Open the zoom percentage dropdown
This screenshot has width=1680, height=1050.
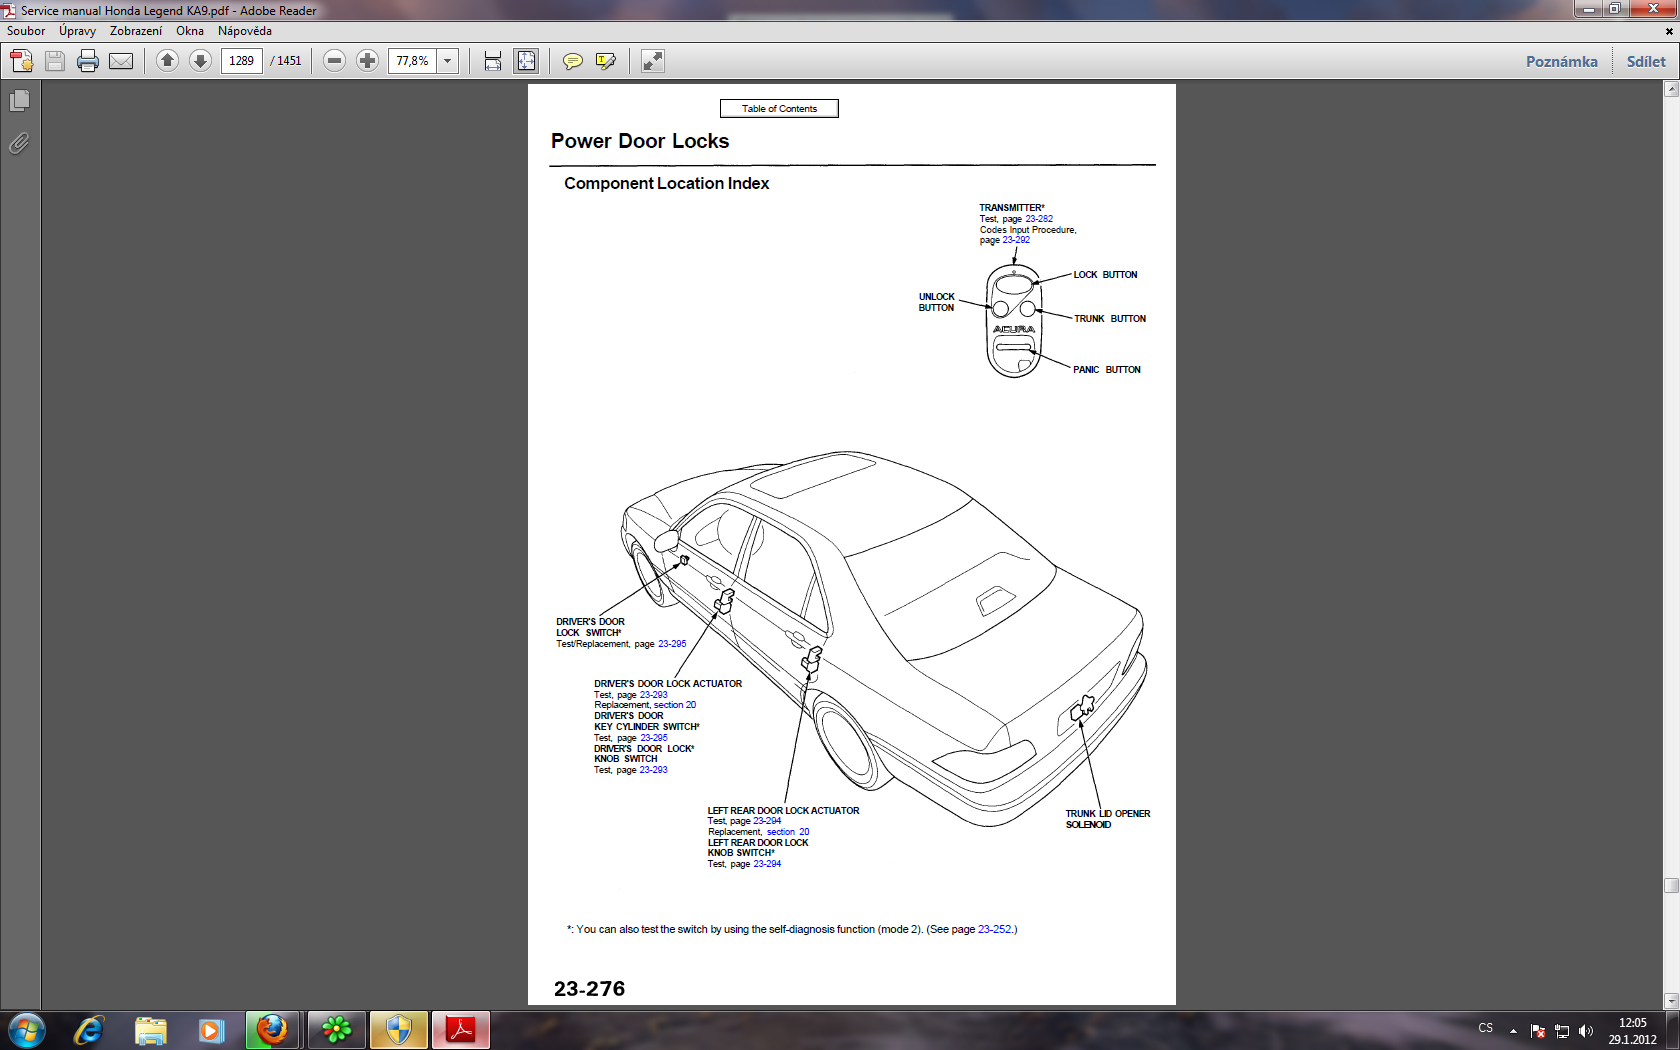click(448, 61)
